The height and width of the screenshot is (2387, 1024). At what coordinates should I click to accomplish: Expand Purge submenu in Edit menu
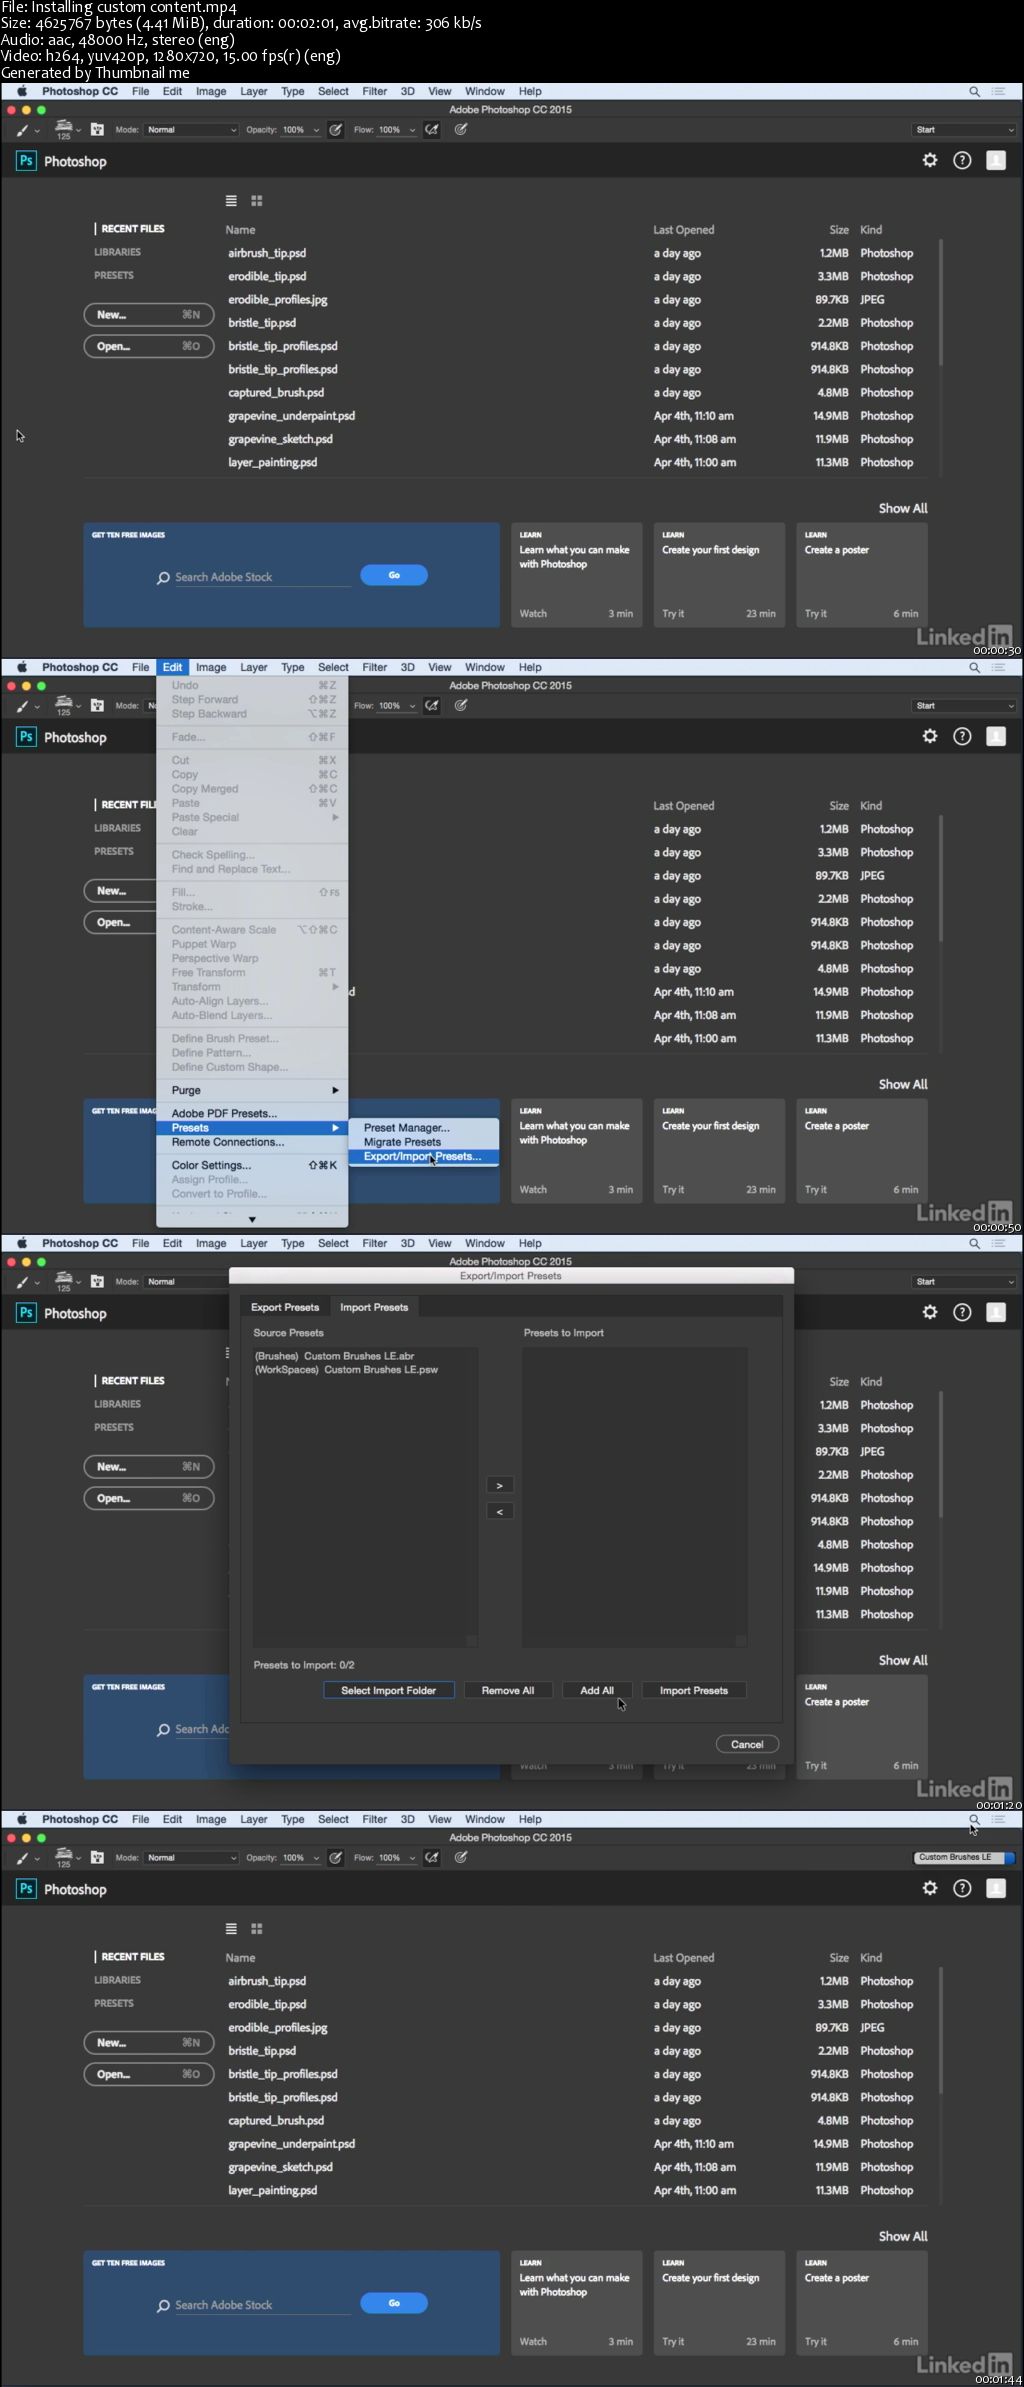(252, 1090)
